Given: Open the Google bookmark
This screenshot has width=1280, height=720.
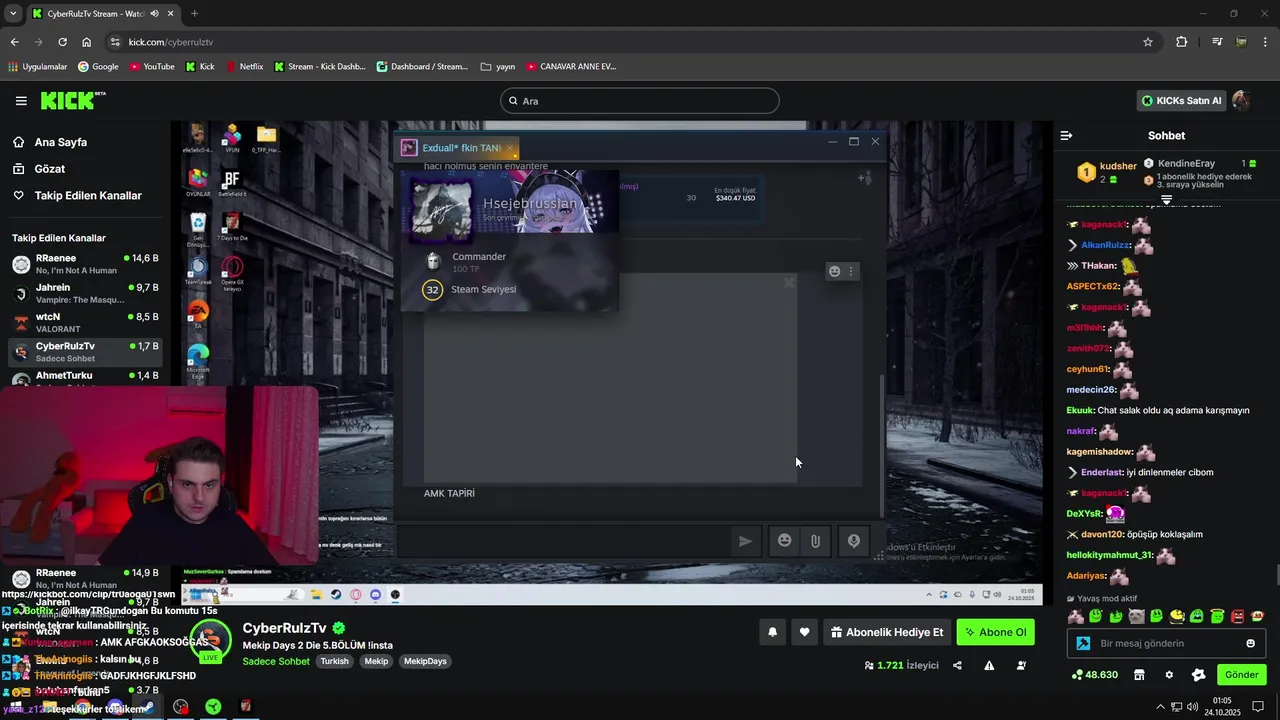Looking at the screenshot, I should (98, 67).
